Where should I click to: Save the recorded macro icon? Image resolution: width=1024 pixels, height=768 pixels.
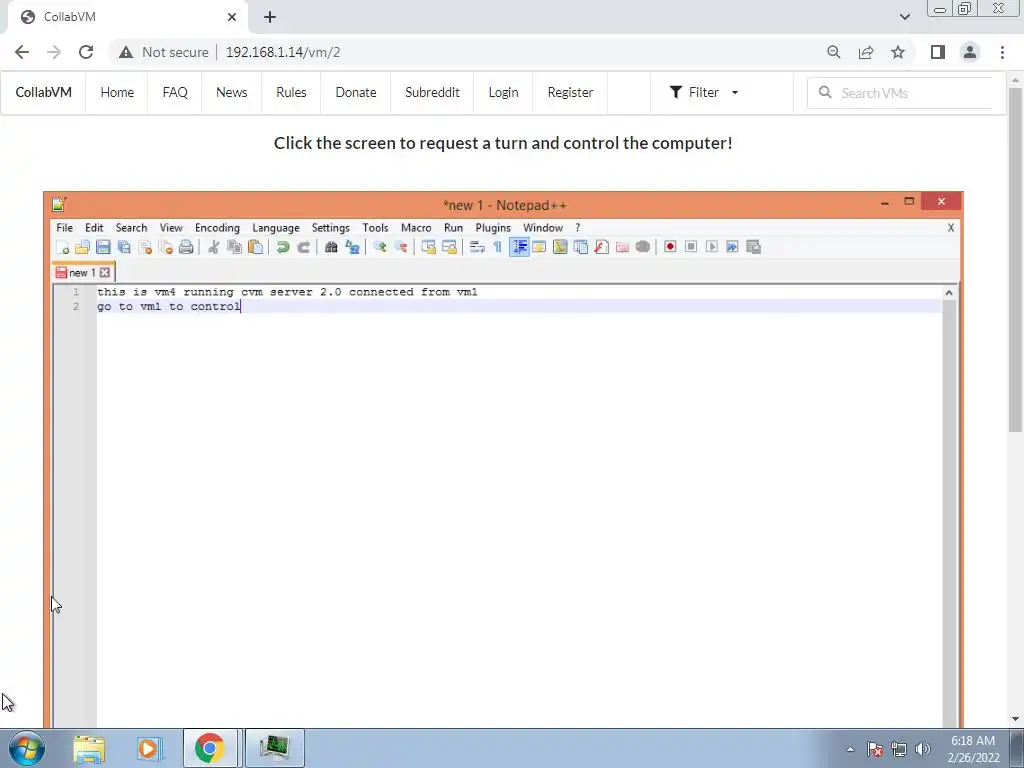coord(754,247)
